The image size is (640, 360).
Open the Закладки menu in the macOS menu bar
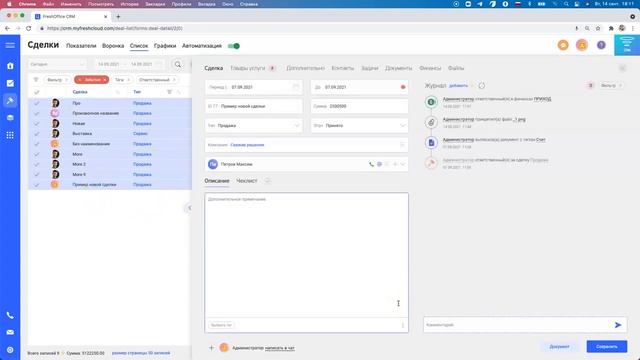point(155,4)
